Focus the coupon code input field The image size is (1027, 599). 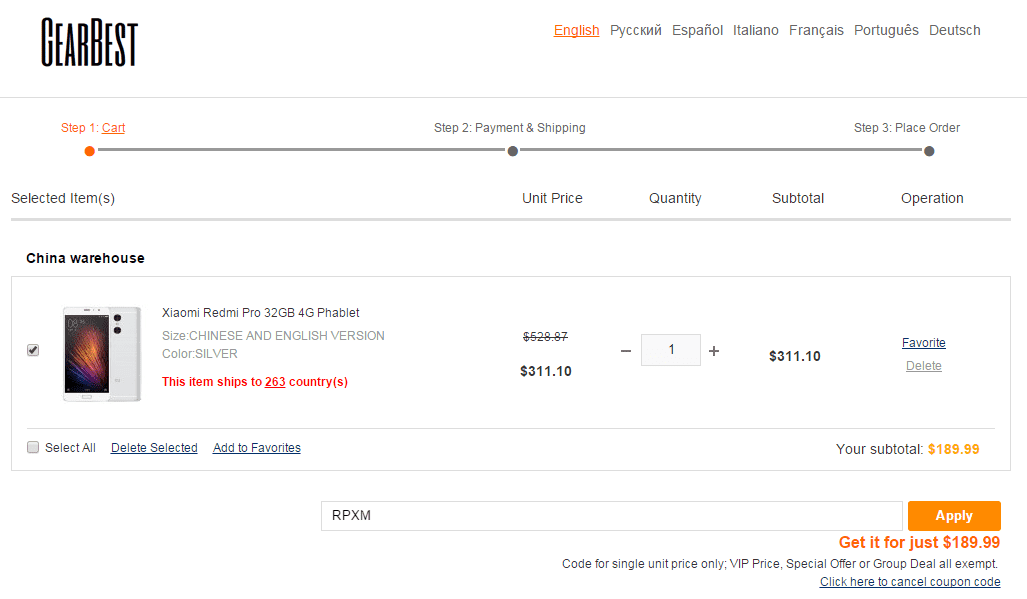(x=612, y=516)
